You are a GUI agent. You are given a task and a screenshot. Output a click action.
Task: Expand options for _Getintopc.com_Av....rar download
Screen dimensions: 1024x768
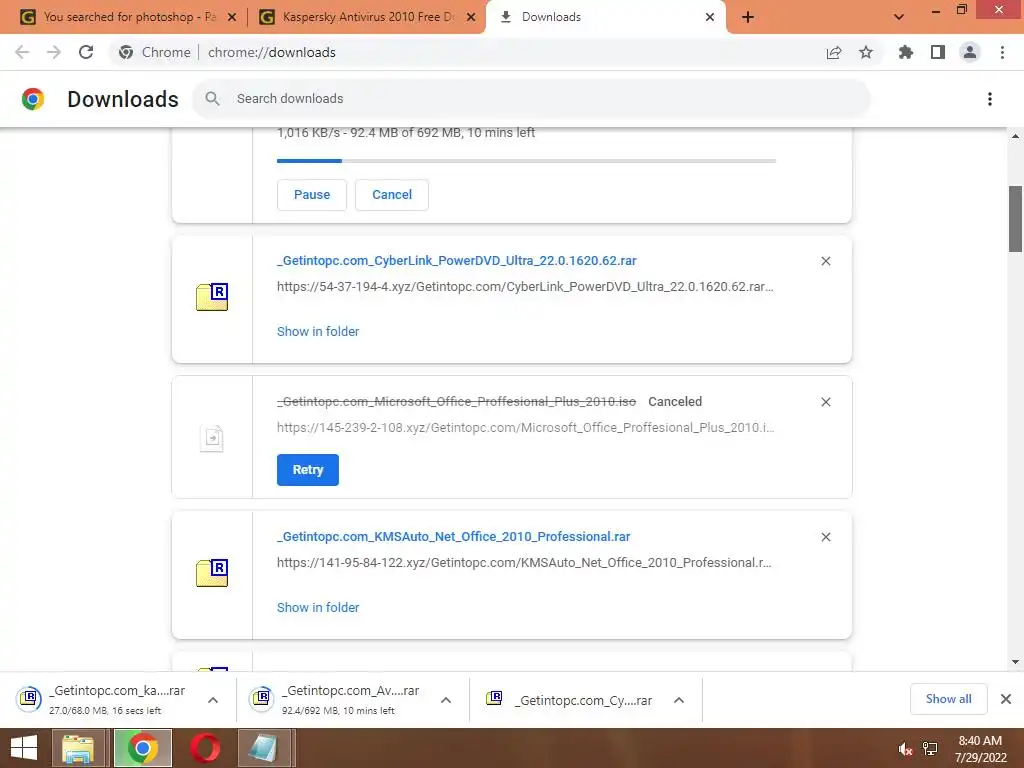[446, 700]
